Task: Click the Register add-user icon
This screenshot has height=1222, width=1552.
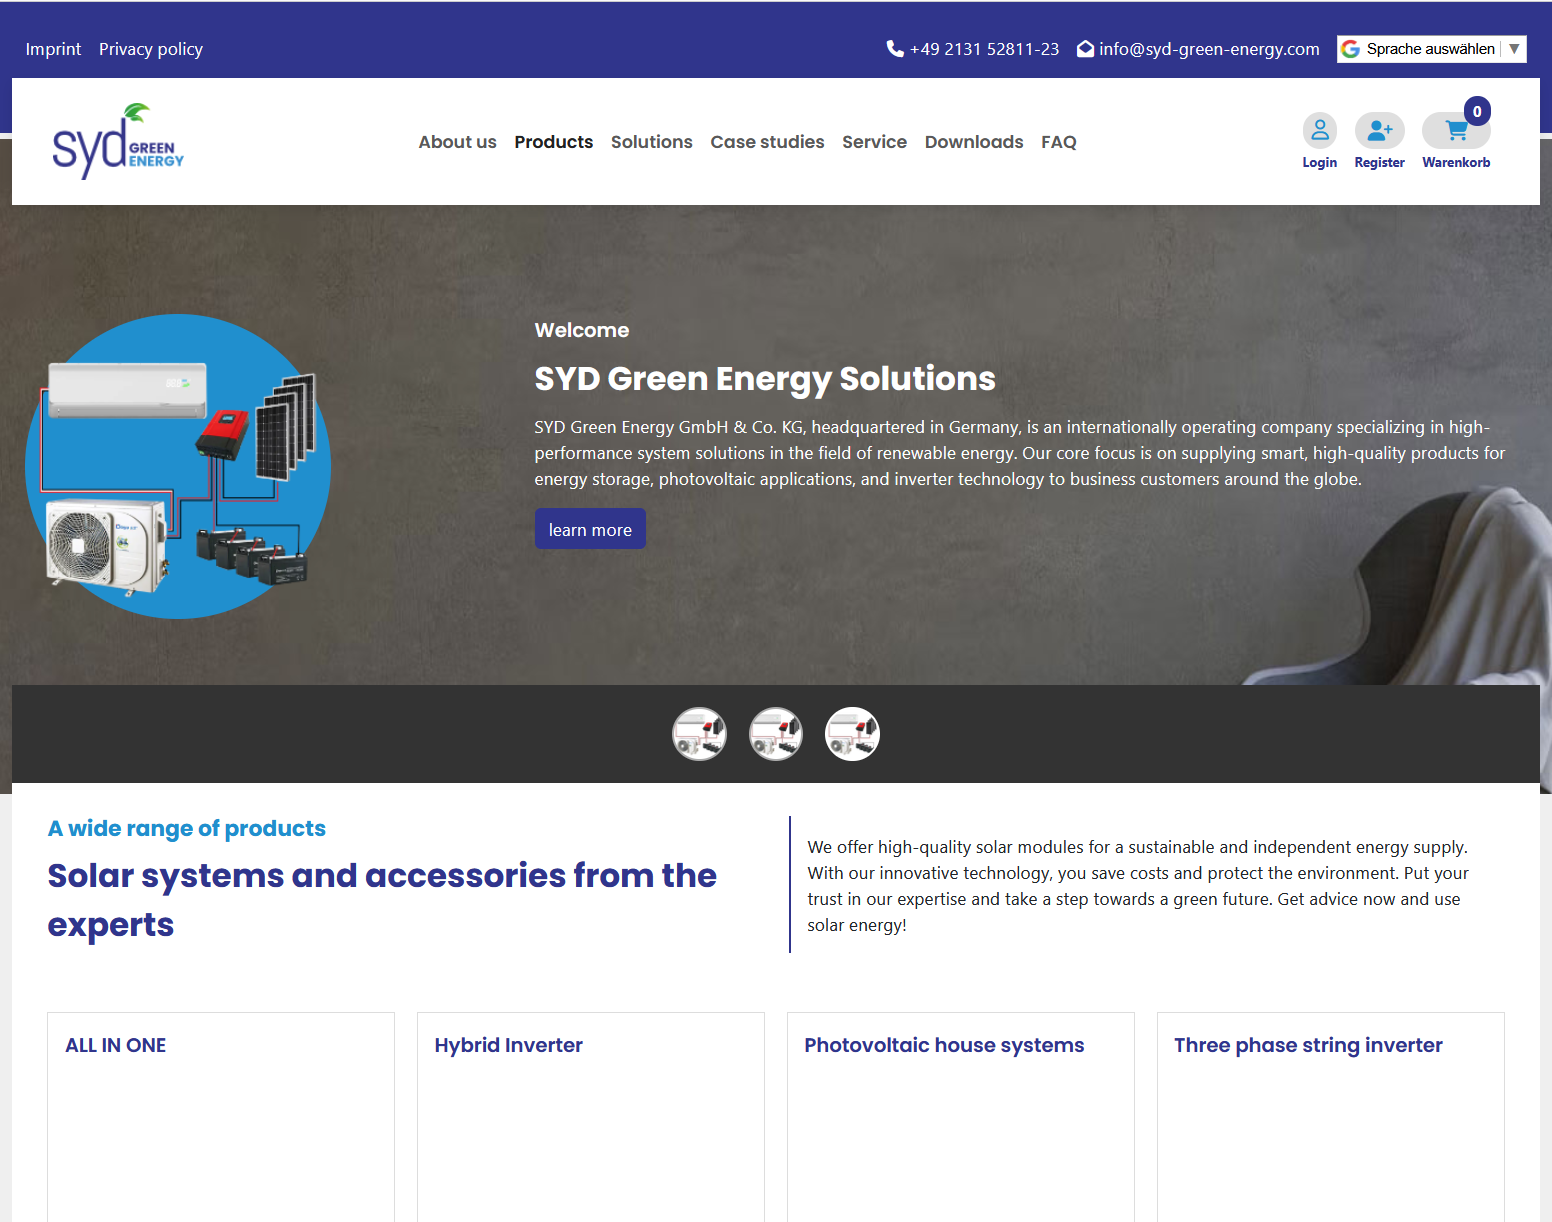Action: click(x=1379, y=131)
